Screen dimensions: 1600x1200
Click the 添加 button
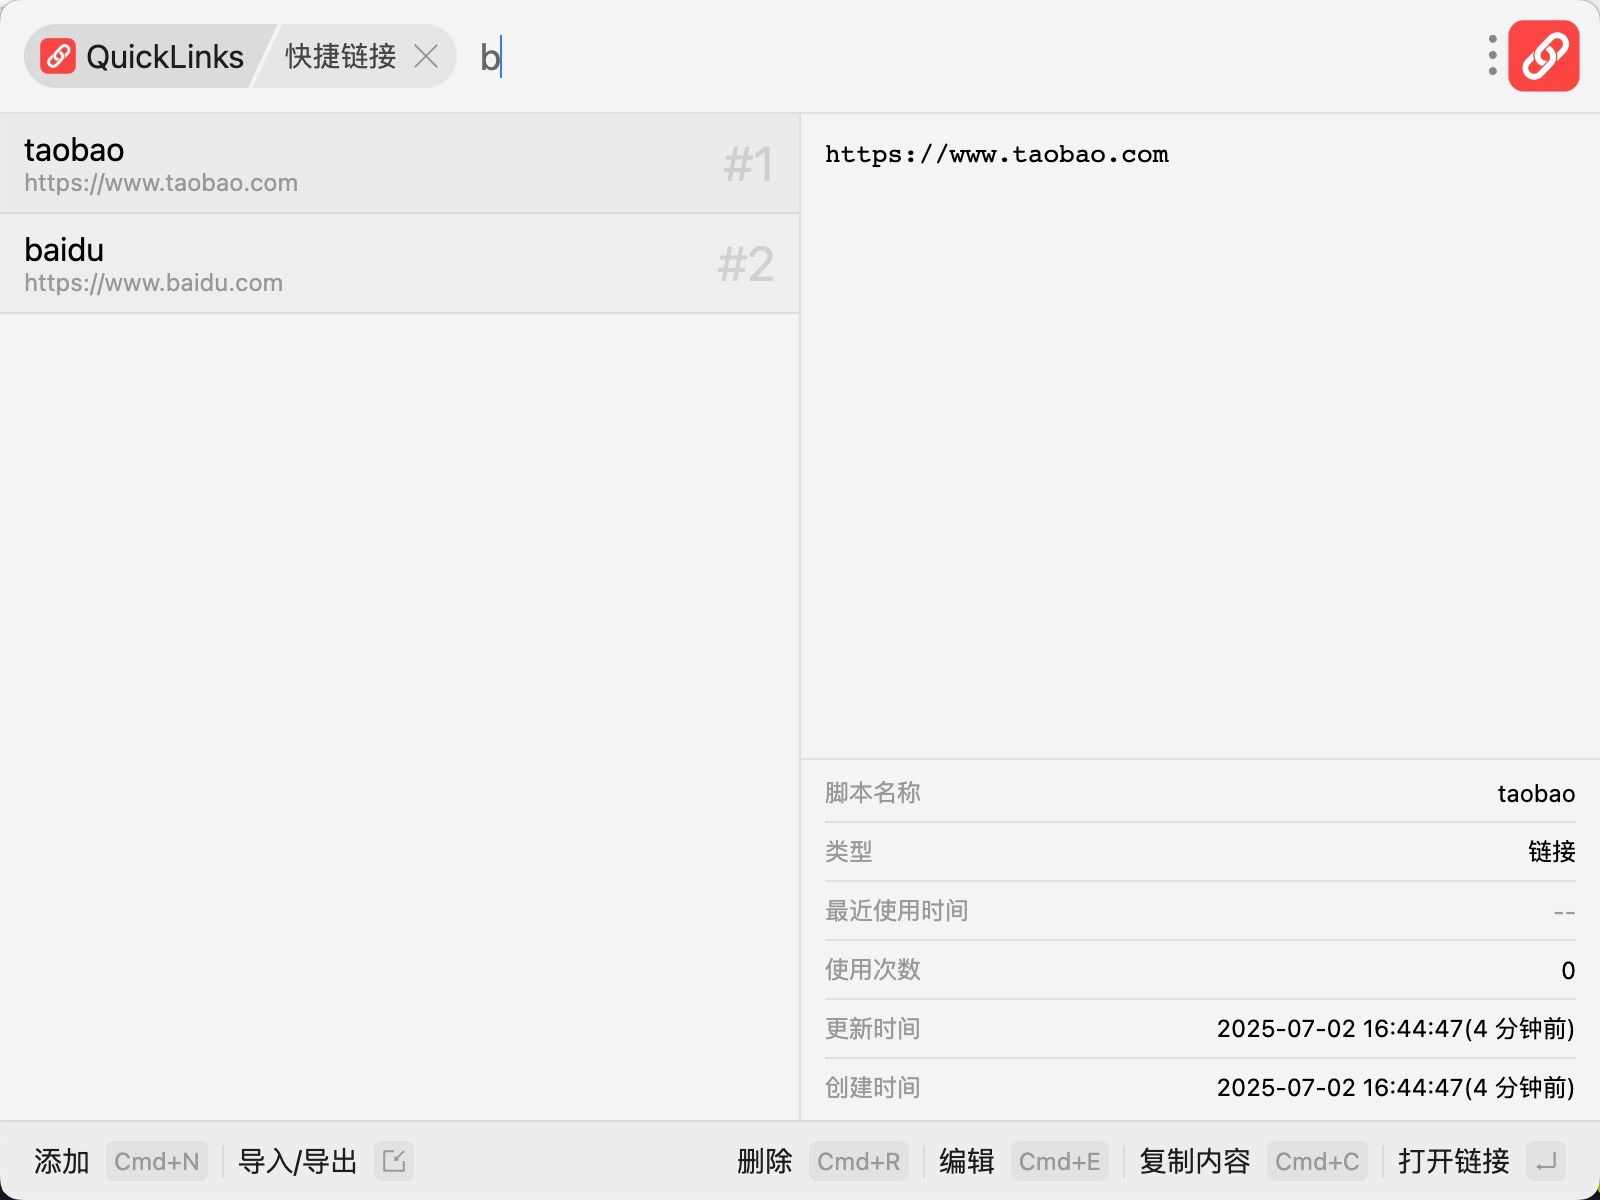click(x=62, y=1161)
